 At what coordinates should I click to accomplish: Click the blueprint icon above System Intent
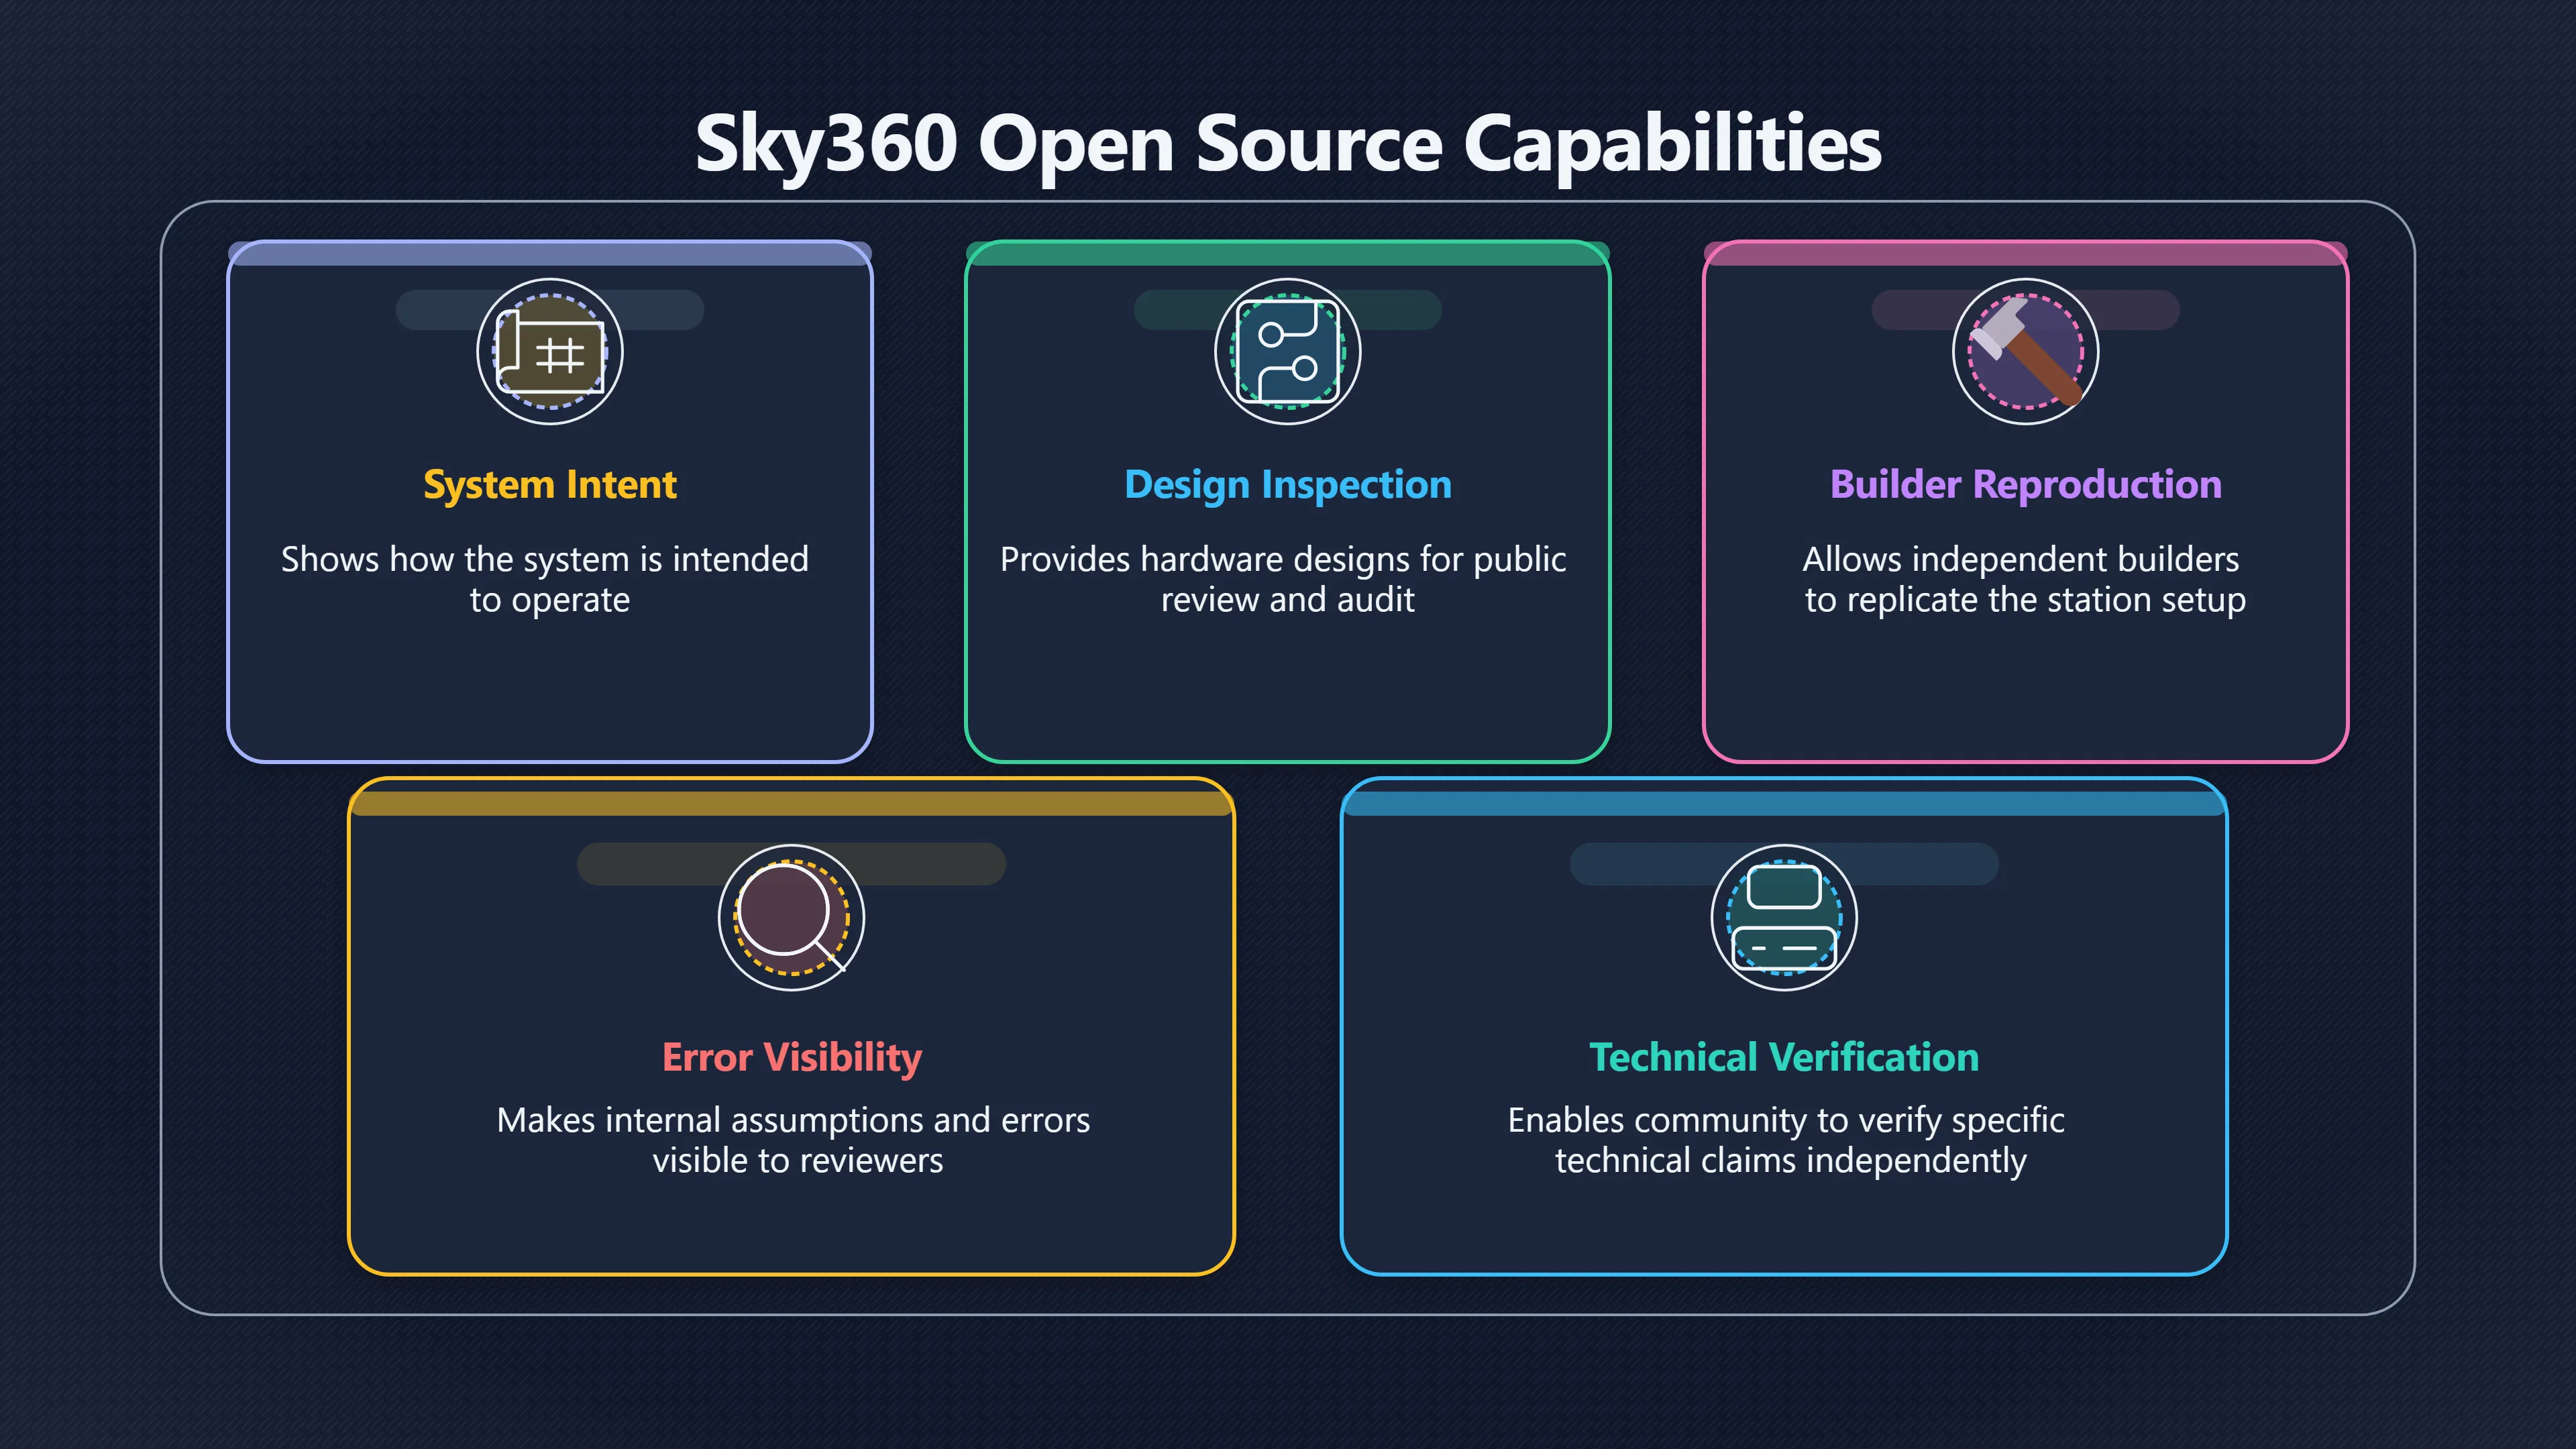(550, 351)
